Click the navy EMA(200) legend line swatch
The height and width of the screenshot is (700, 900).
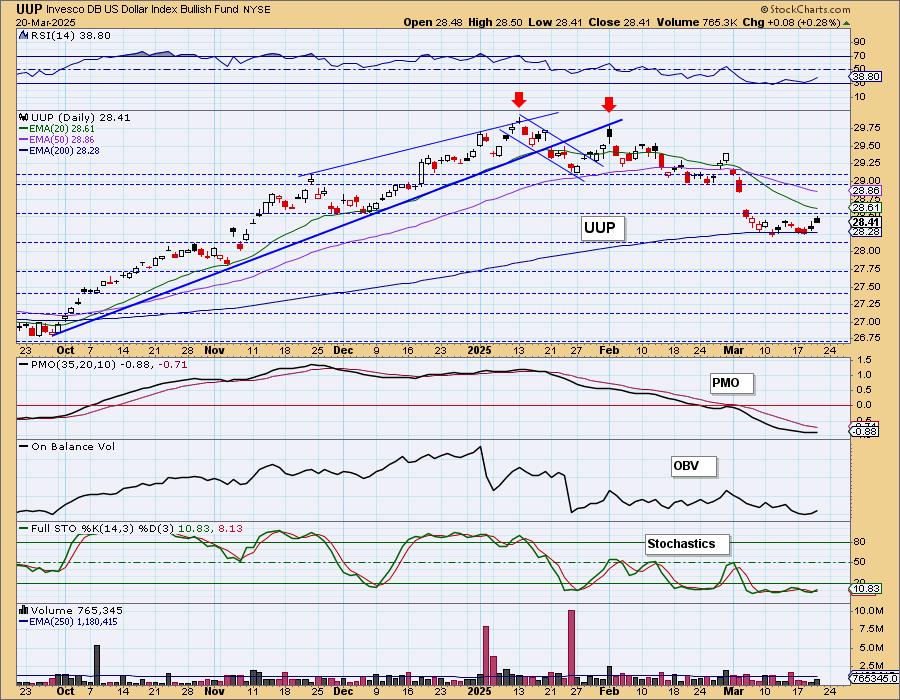click(23, 150)
